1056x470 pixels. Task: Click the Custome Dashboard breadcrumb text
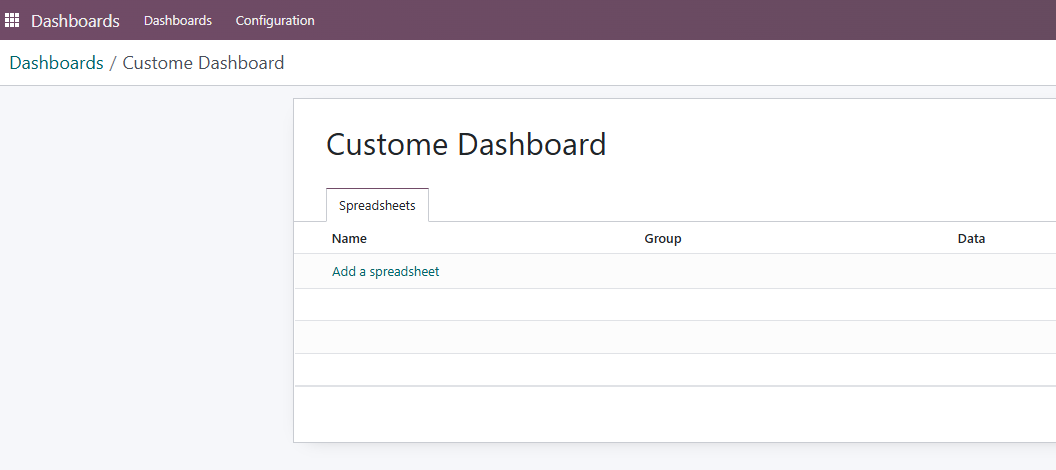[203, 63]
